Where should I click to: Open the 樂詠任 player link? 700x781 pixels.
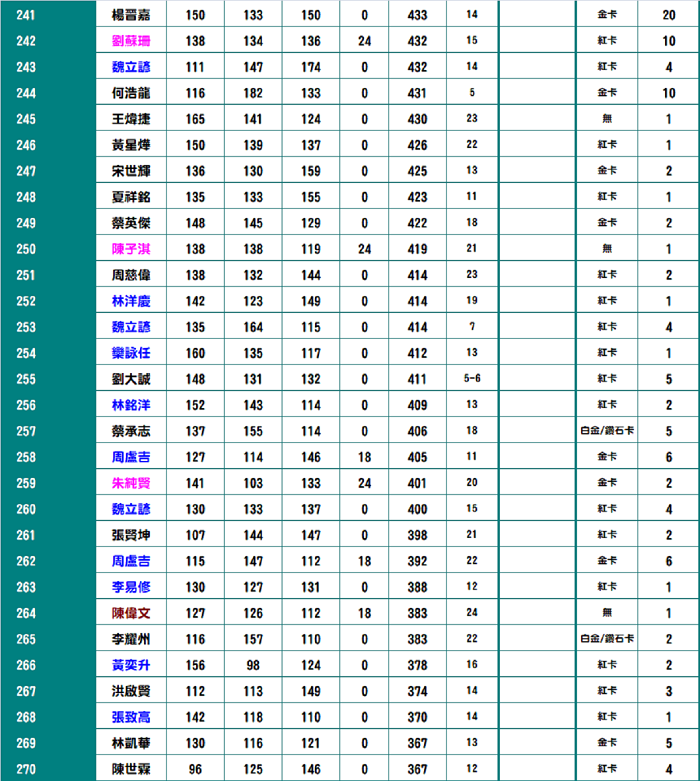pyautogui.click(x=131, y=352)
